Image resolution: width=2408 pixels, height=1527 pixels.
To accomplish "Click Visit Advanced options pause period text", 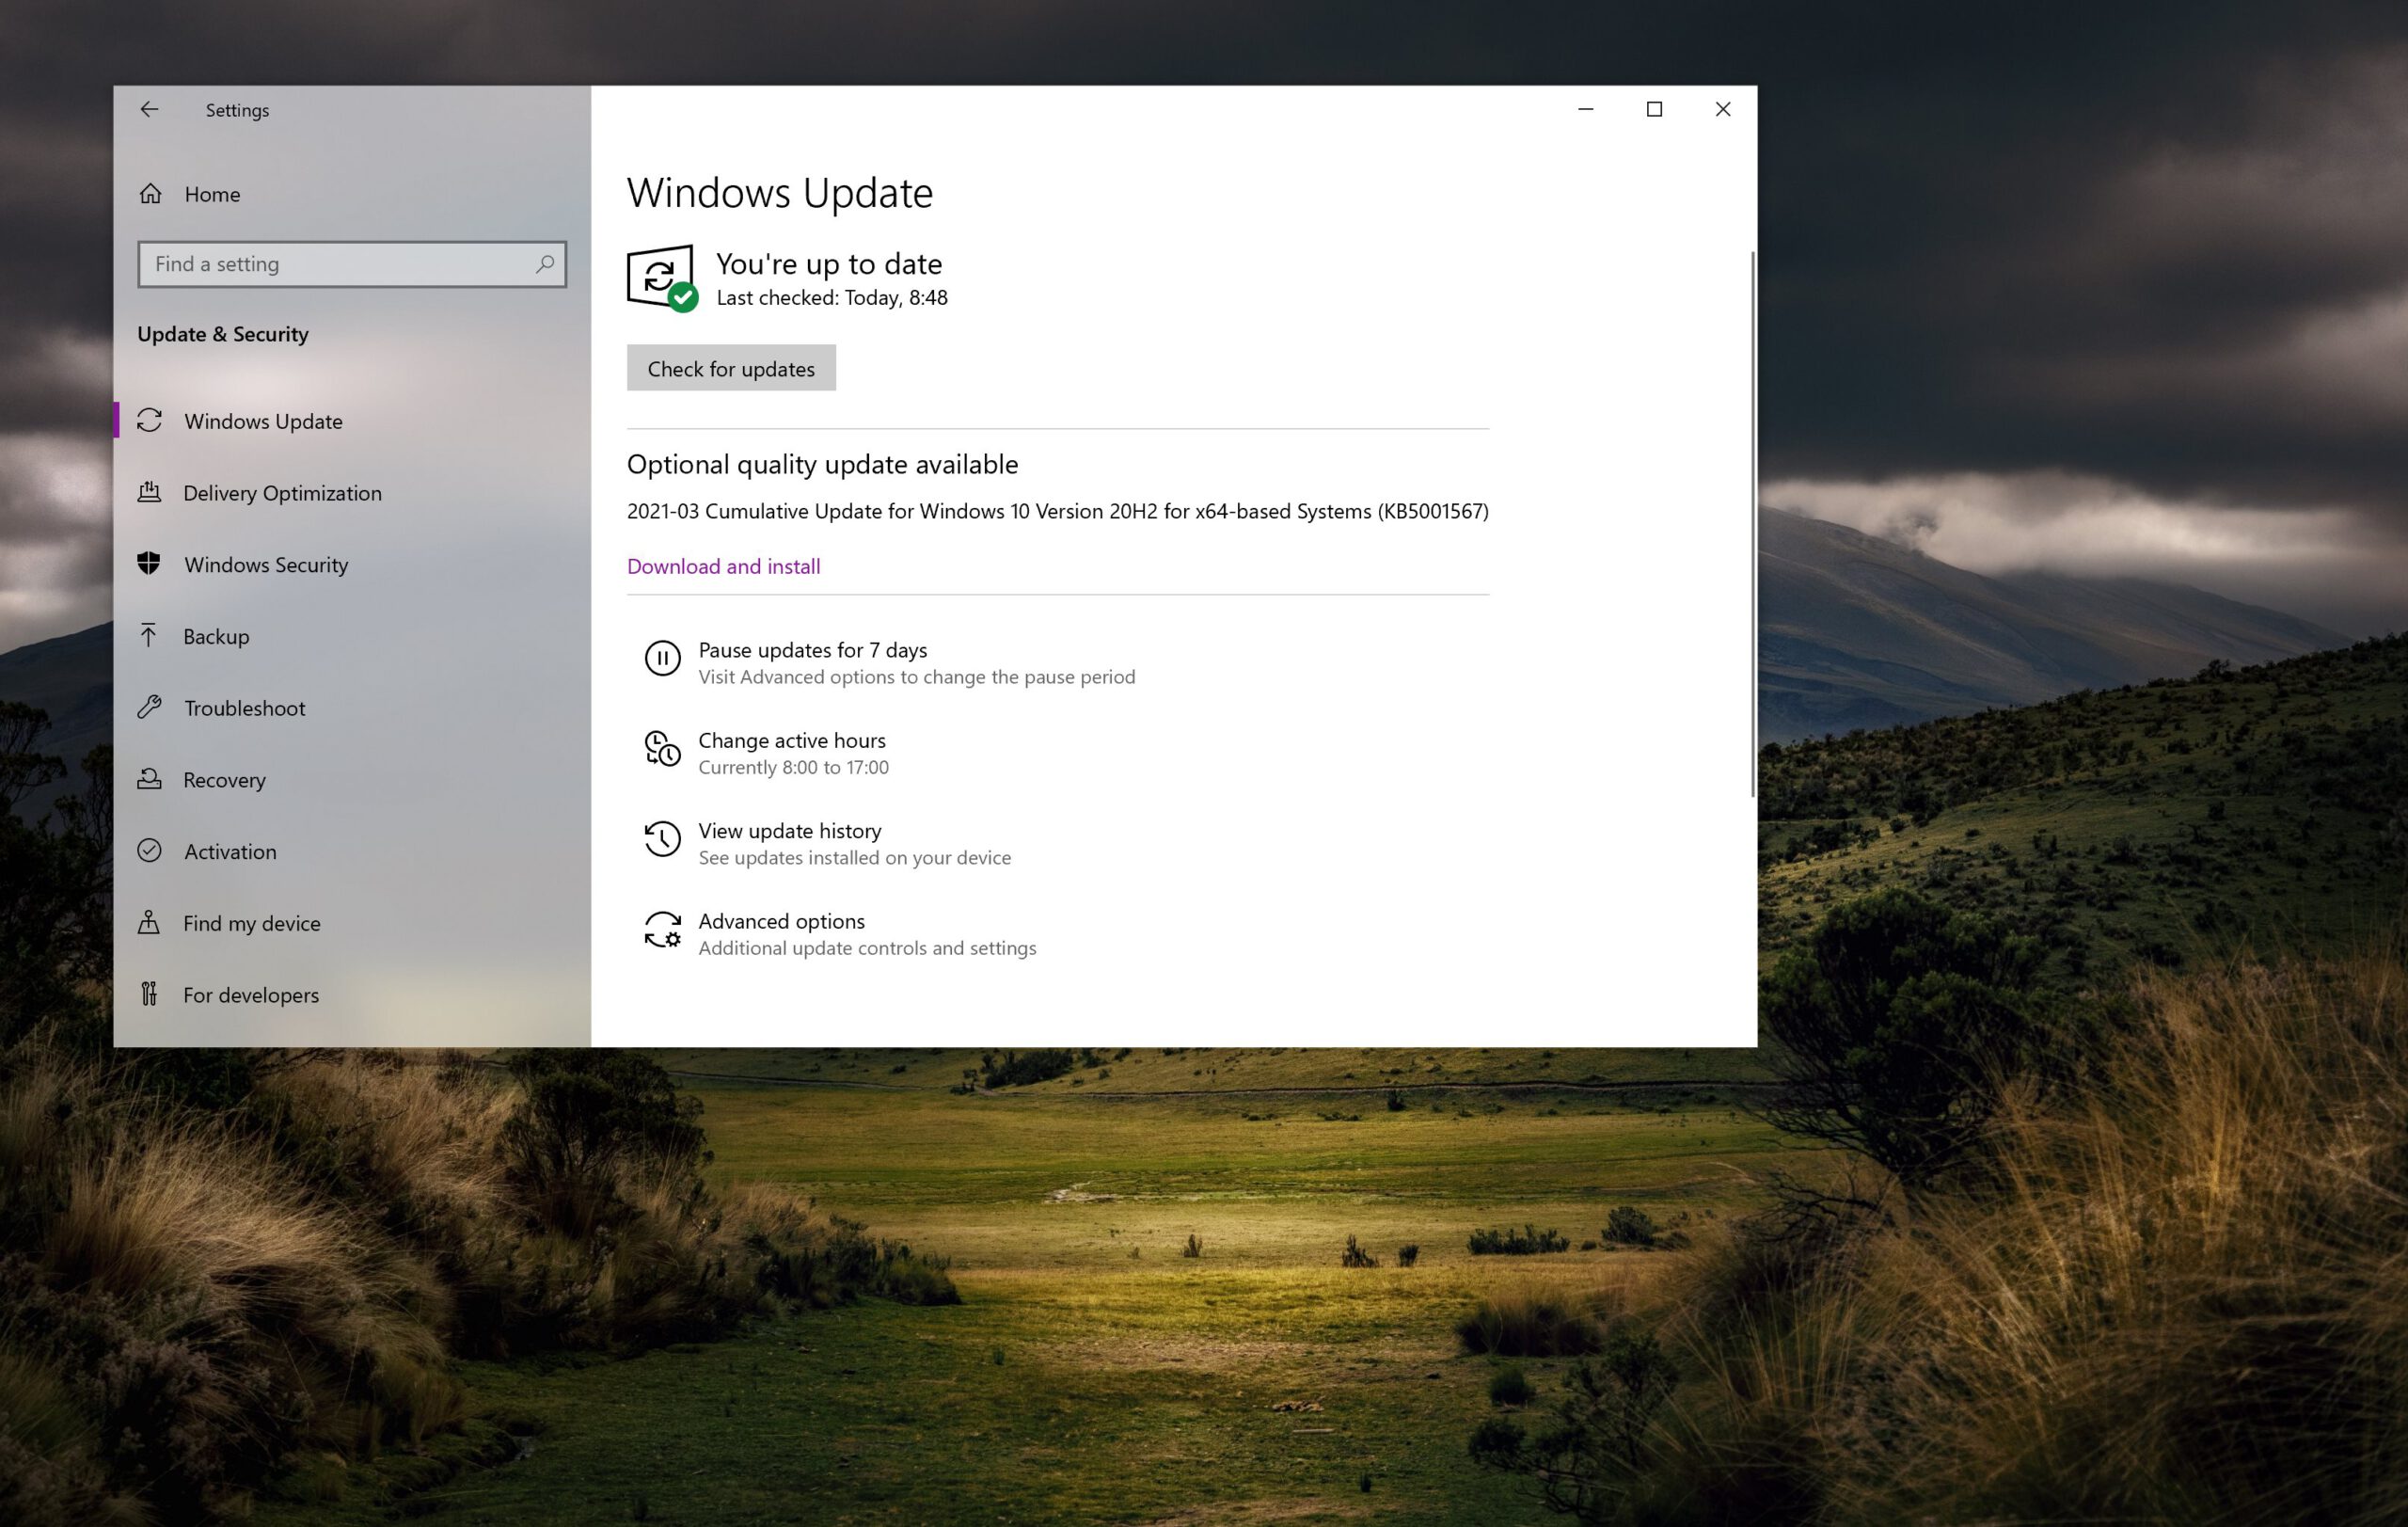I will [916, 677].
